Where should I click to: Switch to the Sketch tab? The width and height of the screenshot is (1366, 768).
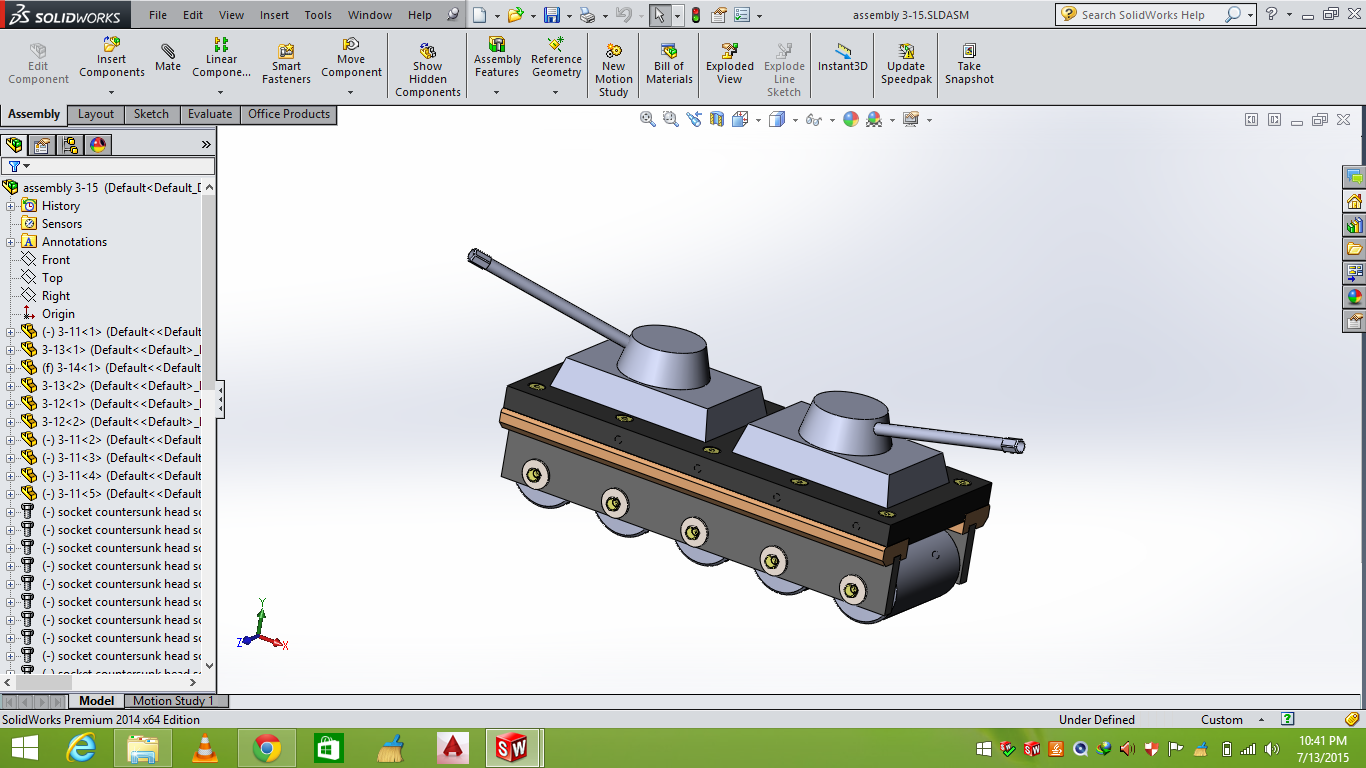(x=152, y=114)
